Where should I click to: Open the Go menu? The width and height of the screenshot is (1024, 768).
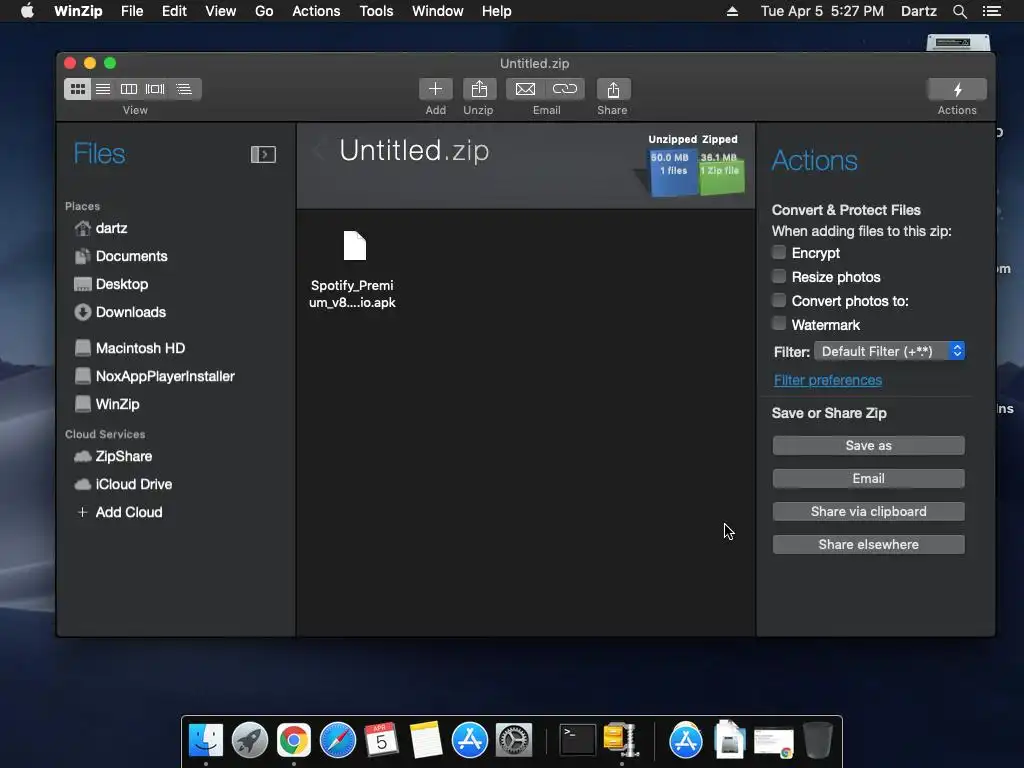click(264, 11)
